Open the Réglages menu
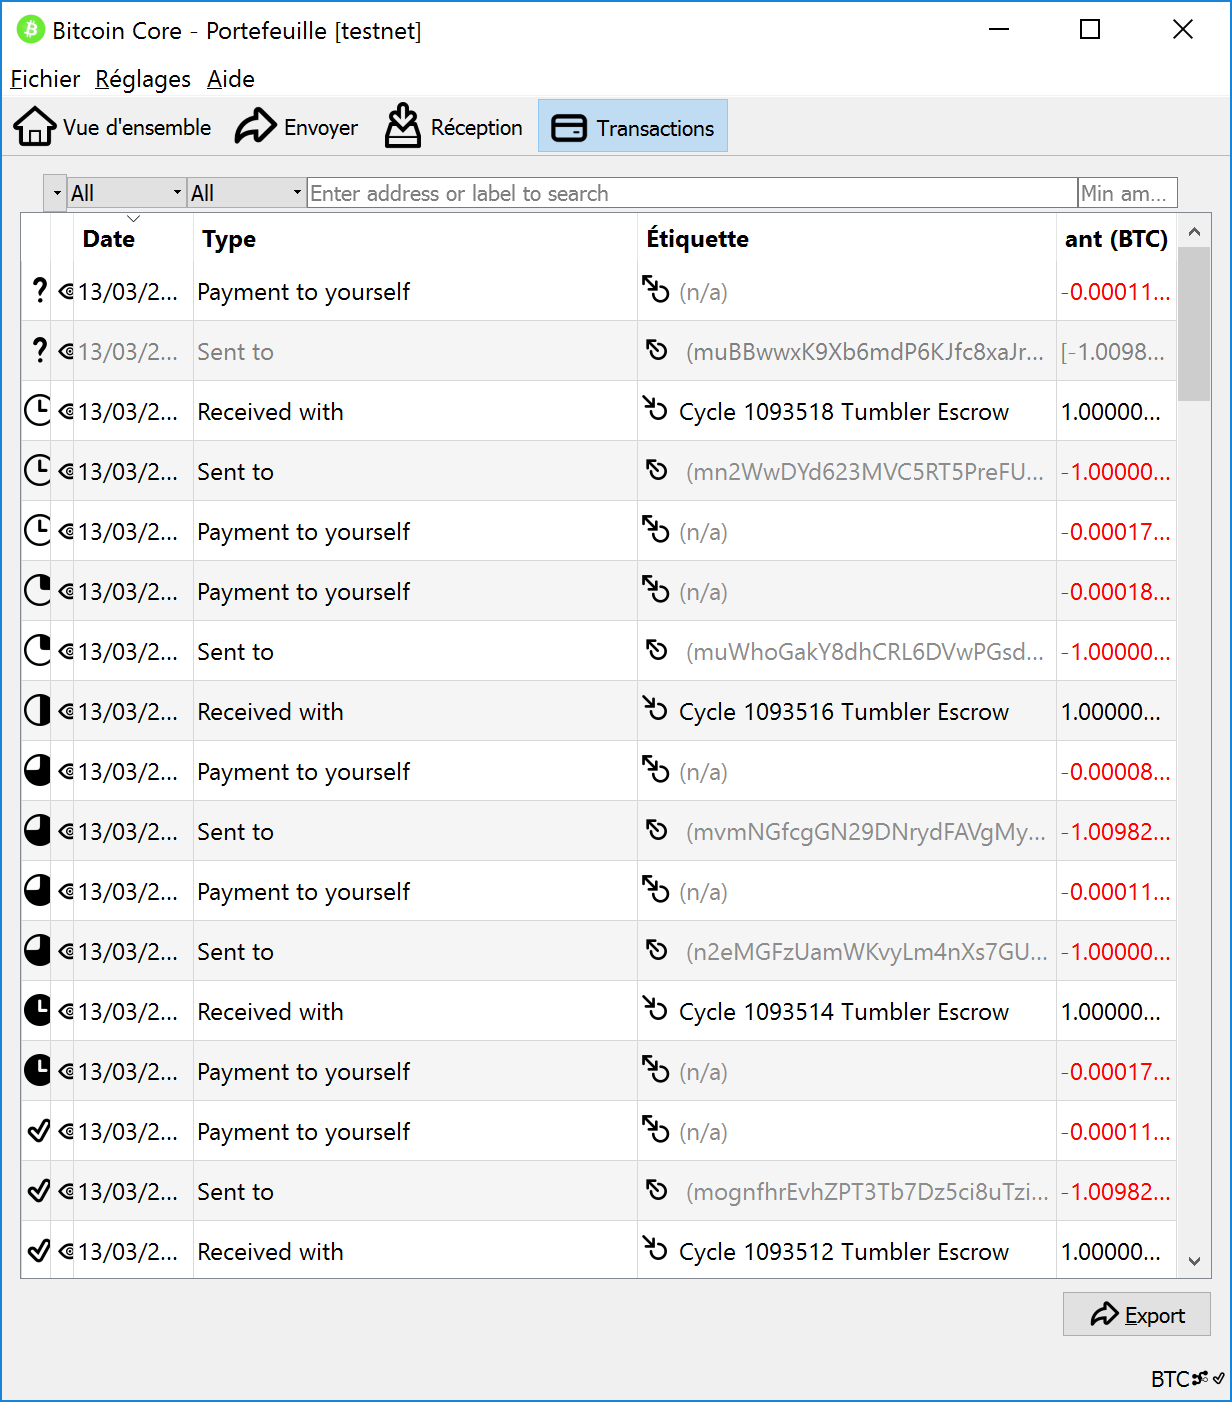This screenshot has width=1232, height=1402. pyautogui.click(x=143, y=79)
